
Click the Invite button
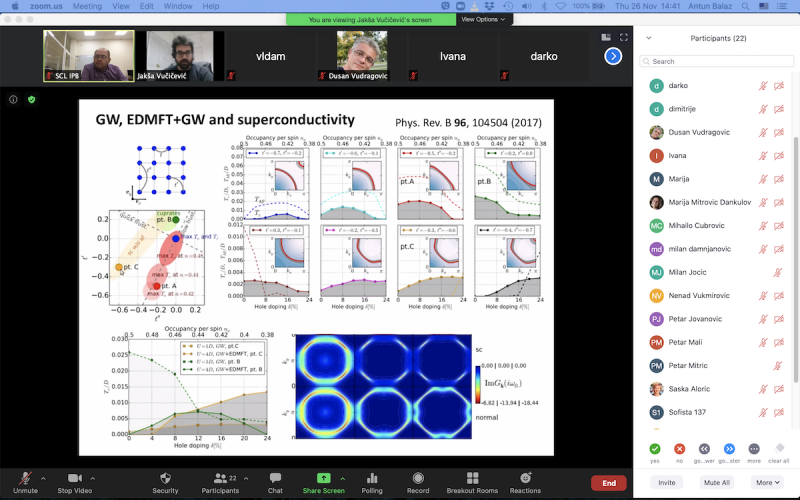pos(666,482)
